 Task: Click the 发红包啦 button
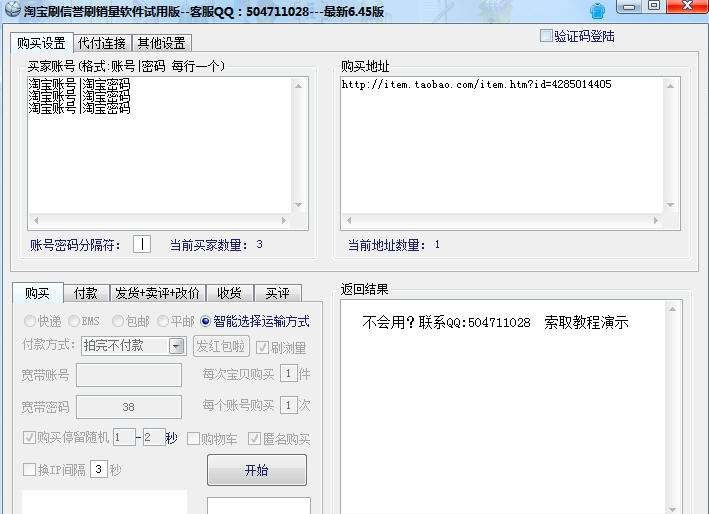[221, 346]
